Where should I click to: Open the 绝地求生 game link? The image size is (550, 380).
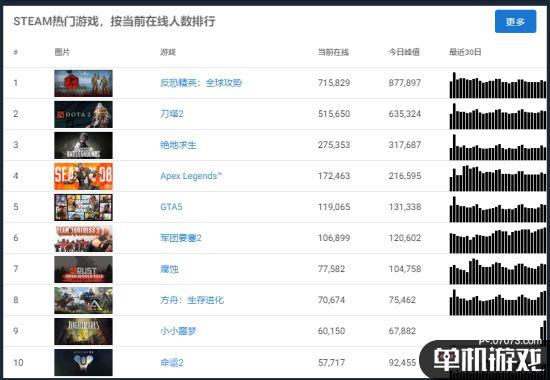pyautogui.click(x=178, y=145)
